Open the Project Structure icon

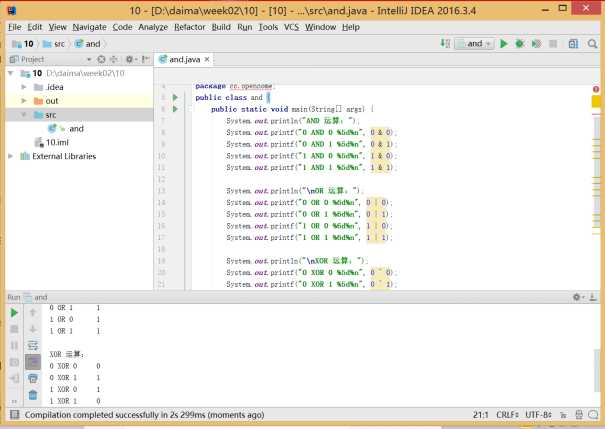coord(573,44)
